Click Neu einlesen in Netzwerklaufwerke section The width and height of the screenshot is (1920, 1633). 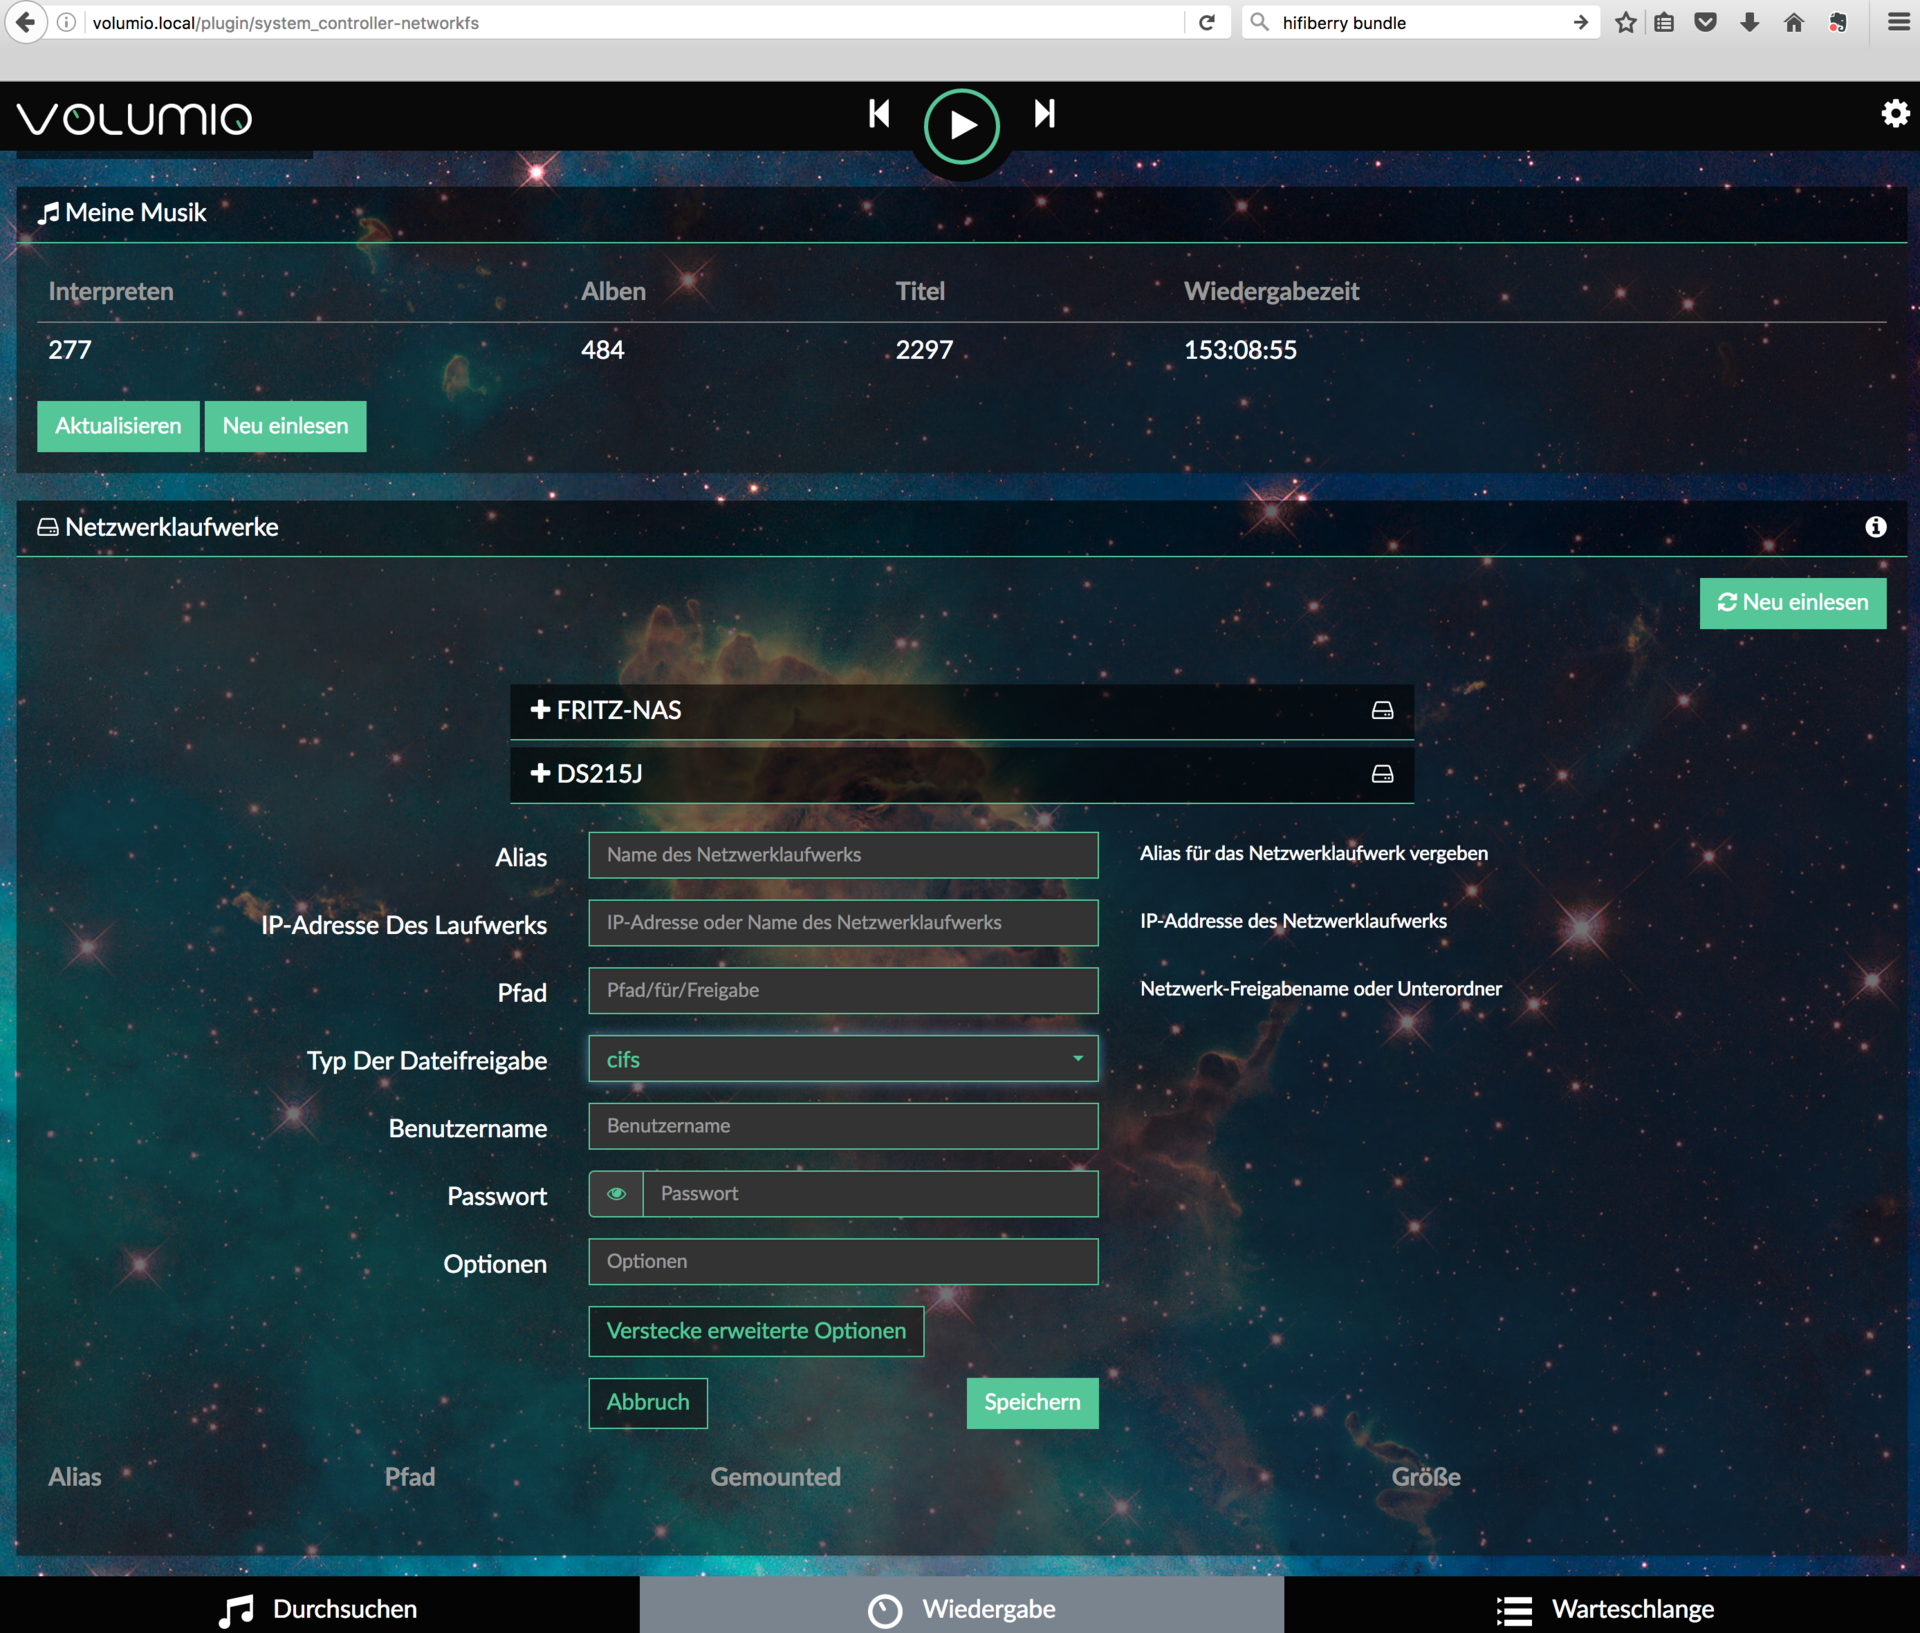pos(1793,603)
